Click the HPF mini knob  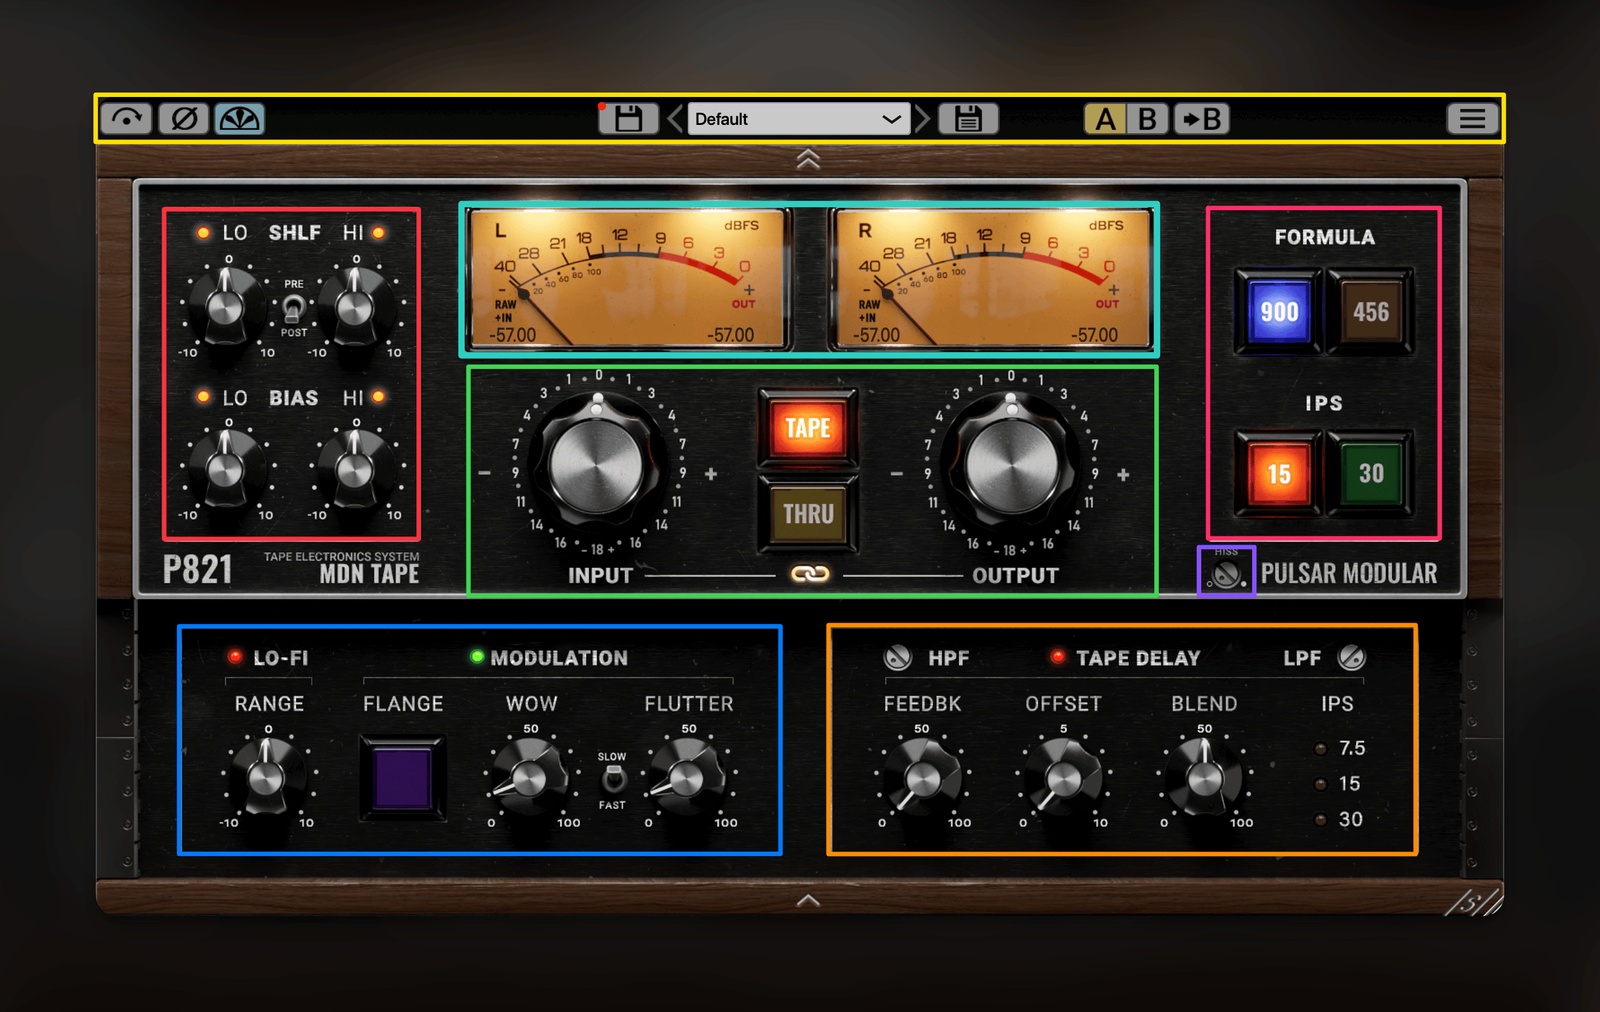898,657
